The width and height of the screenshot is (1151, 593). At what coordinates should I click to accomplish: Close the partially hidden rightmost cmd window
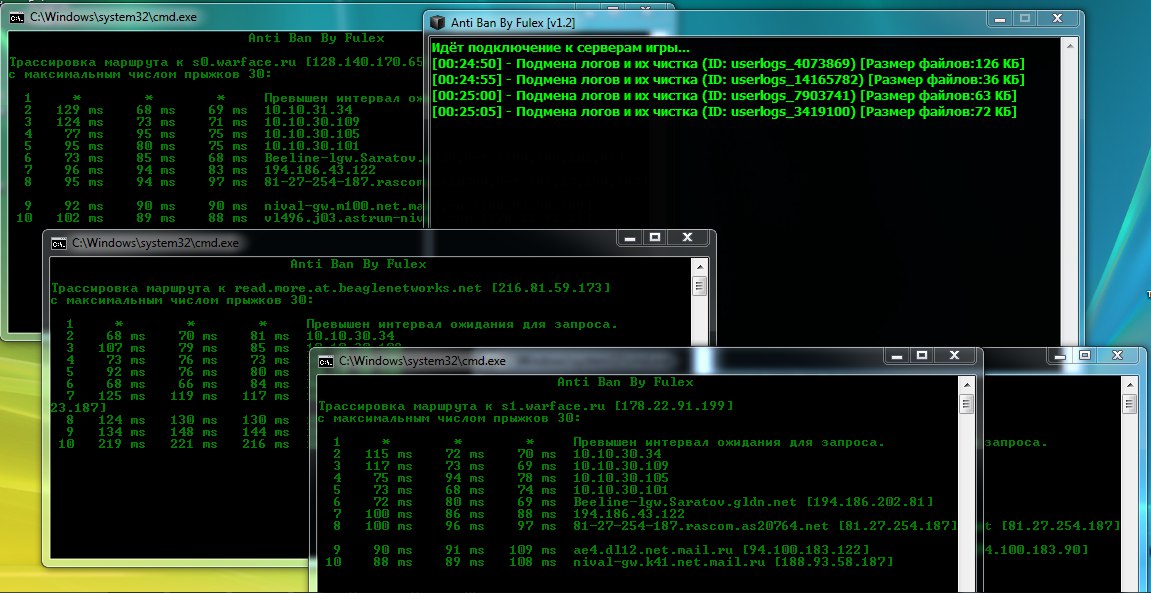[1119, 355]
